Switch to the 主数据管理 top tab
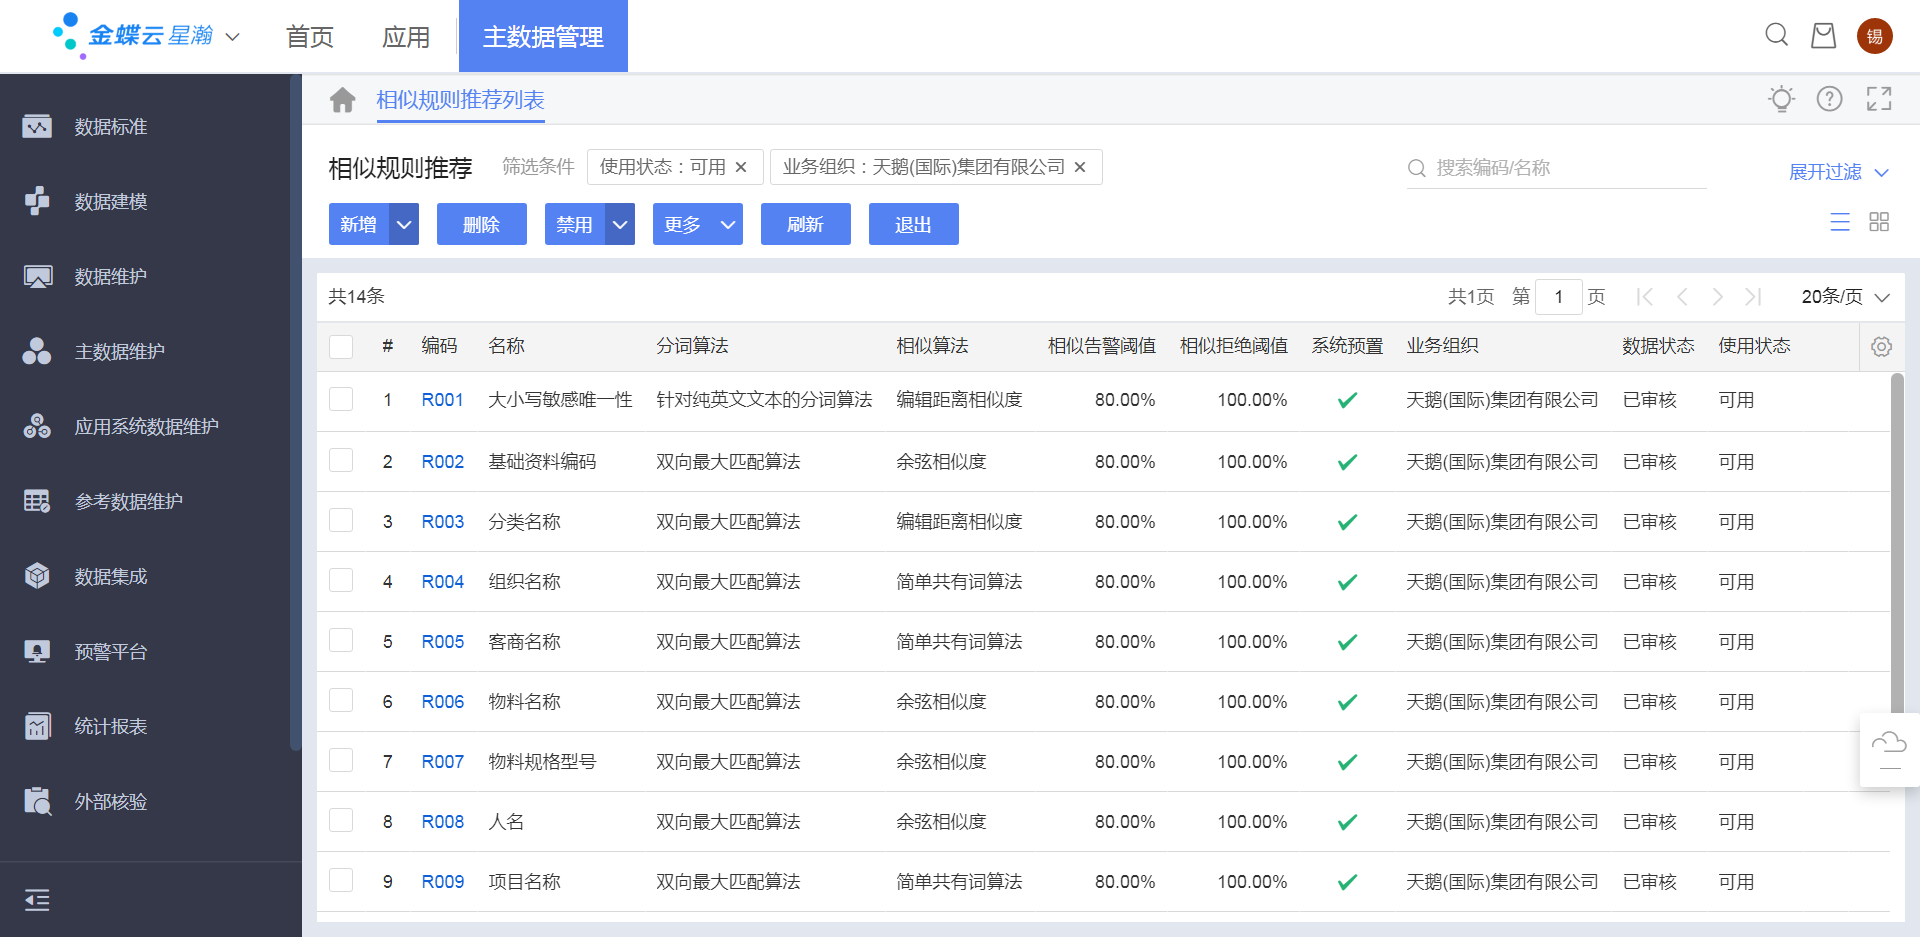Screen dimensions: 1920x937 pyautogui.click(x=543, y=36)
